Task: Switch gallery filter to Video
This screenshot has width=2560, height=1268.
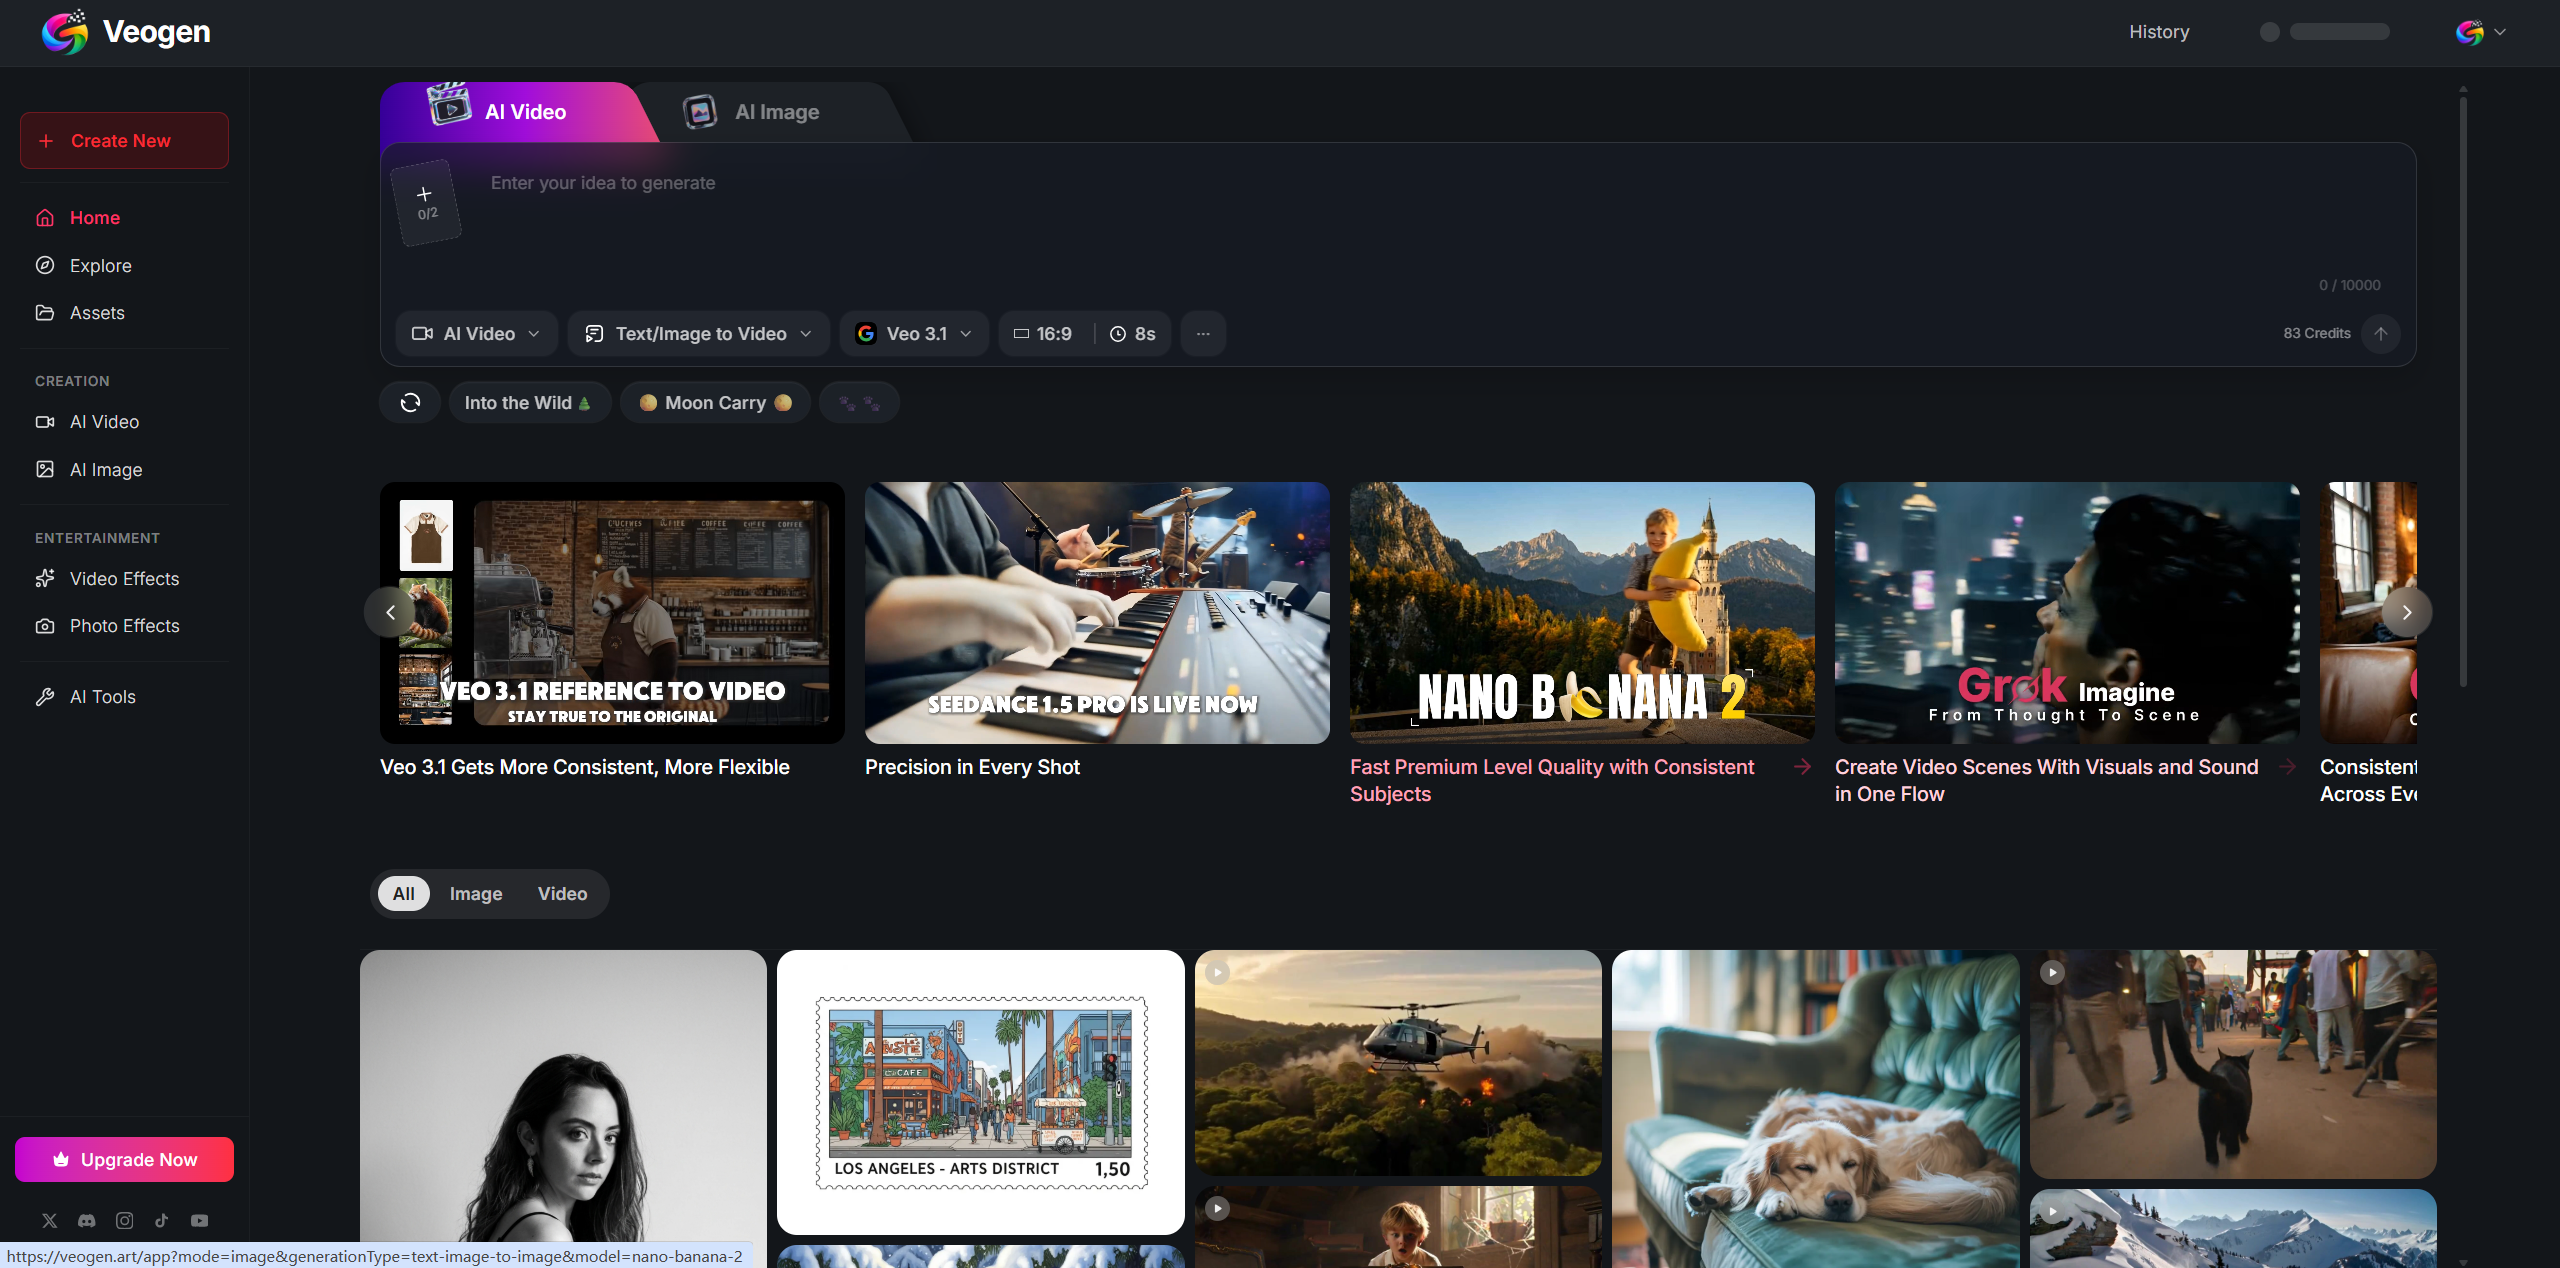Action: tap(562, 894)
